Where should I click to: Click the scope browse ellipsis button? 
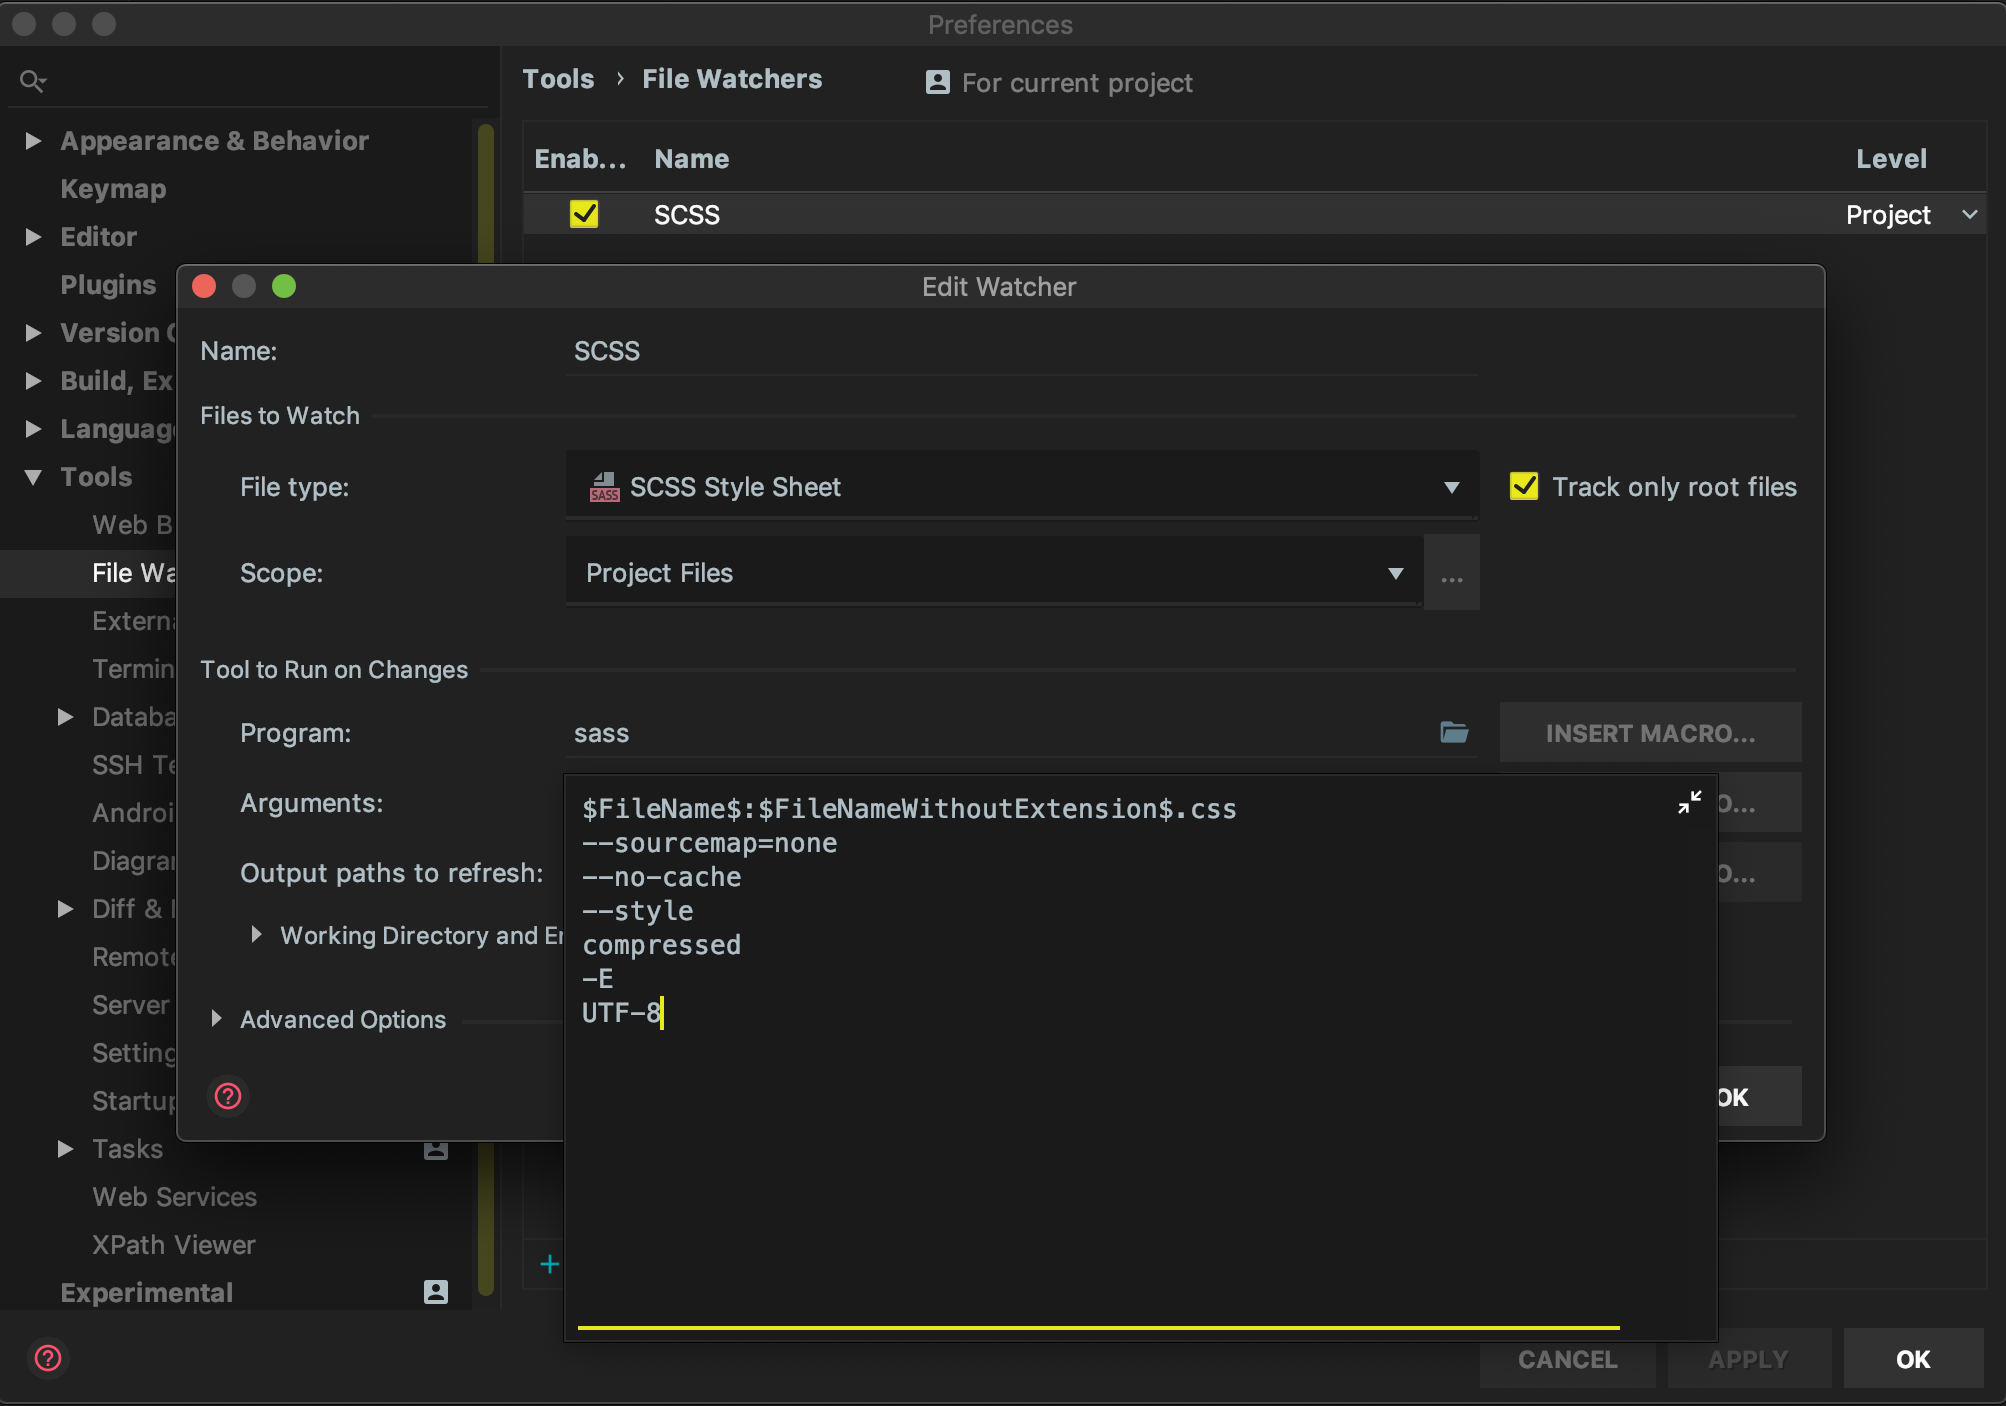(1452, 573)
